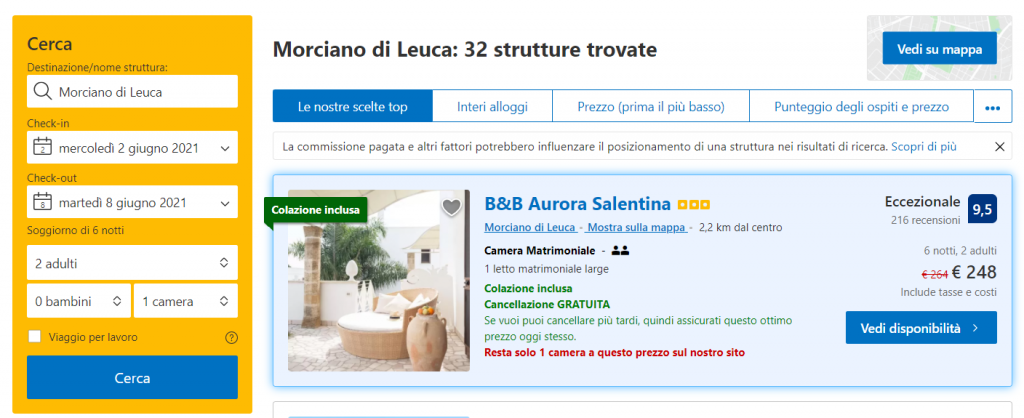Dismiss the commission notice with the X
This screenshot has height=418, width=1024.
coord(999,147)
